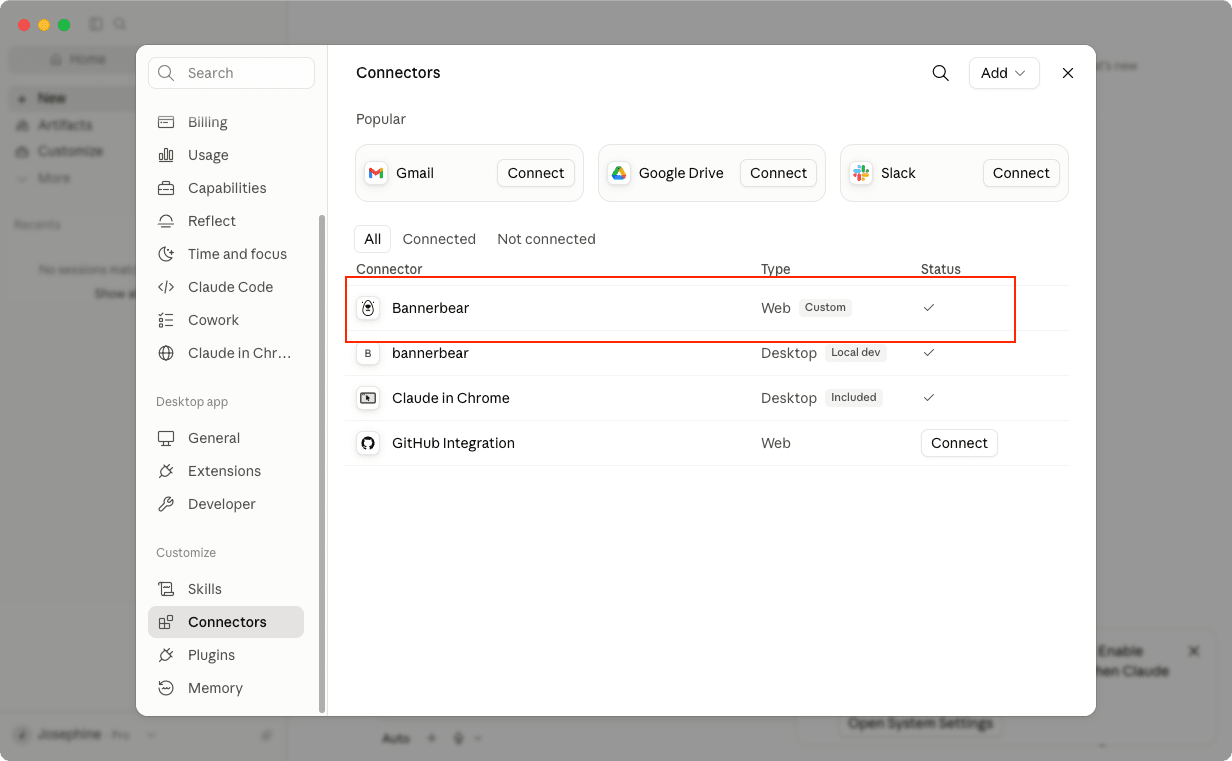Screen dimensions: 1232x761
Task: Open the Josephine account menu at bottom left
Action: coord(85,734)
